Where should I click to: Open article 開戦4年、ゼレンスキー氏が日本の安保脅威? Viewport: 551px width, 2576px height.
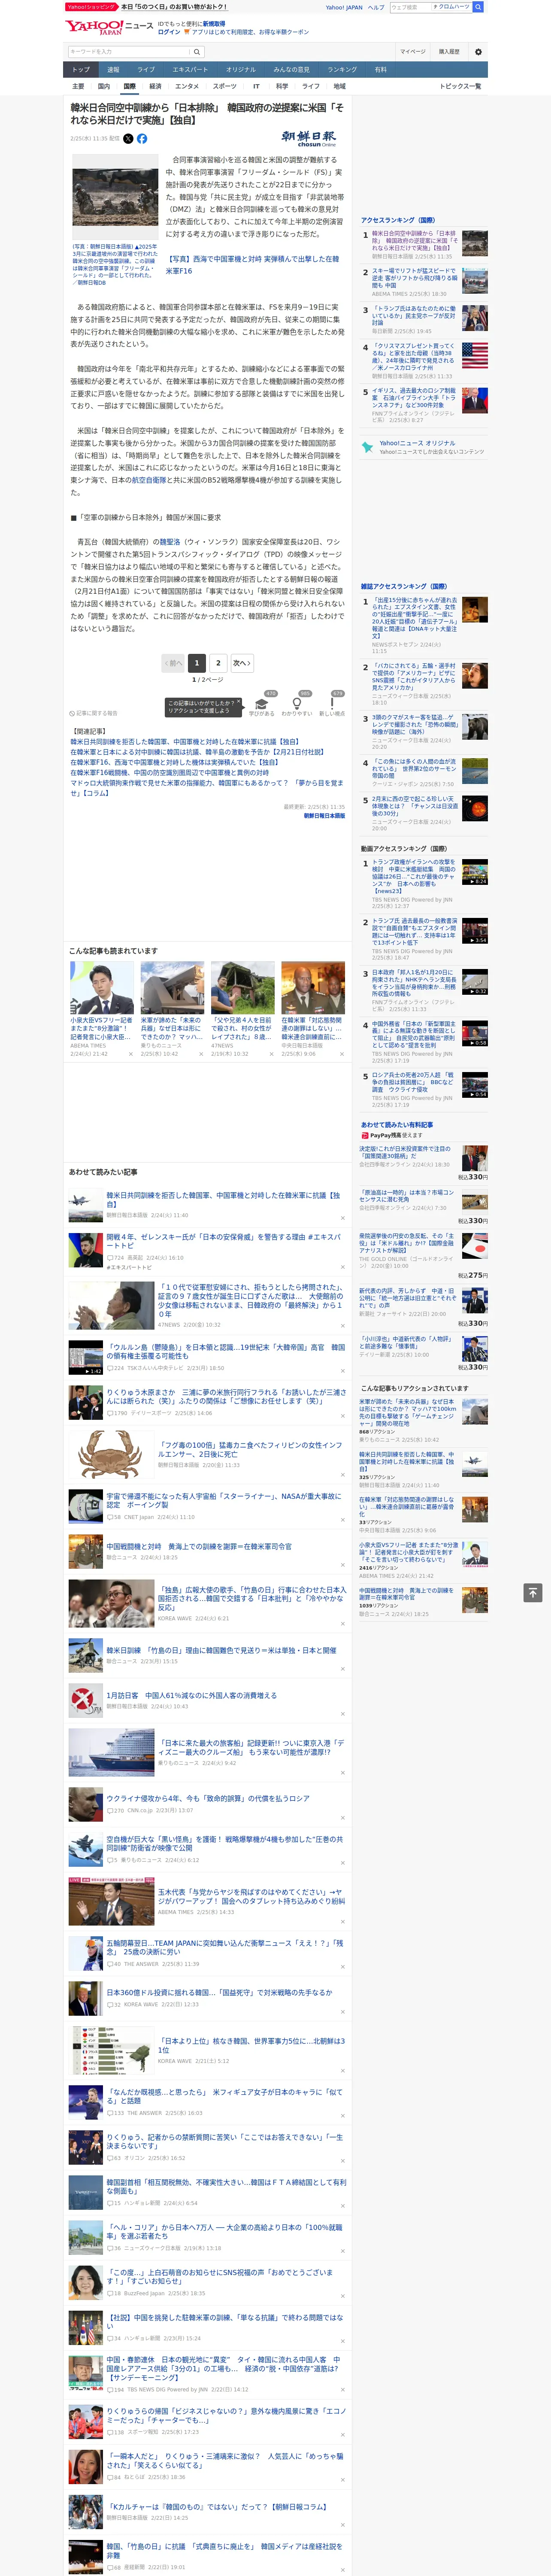pyautogui.click(x=223, y=1241)
